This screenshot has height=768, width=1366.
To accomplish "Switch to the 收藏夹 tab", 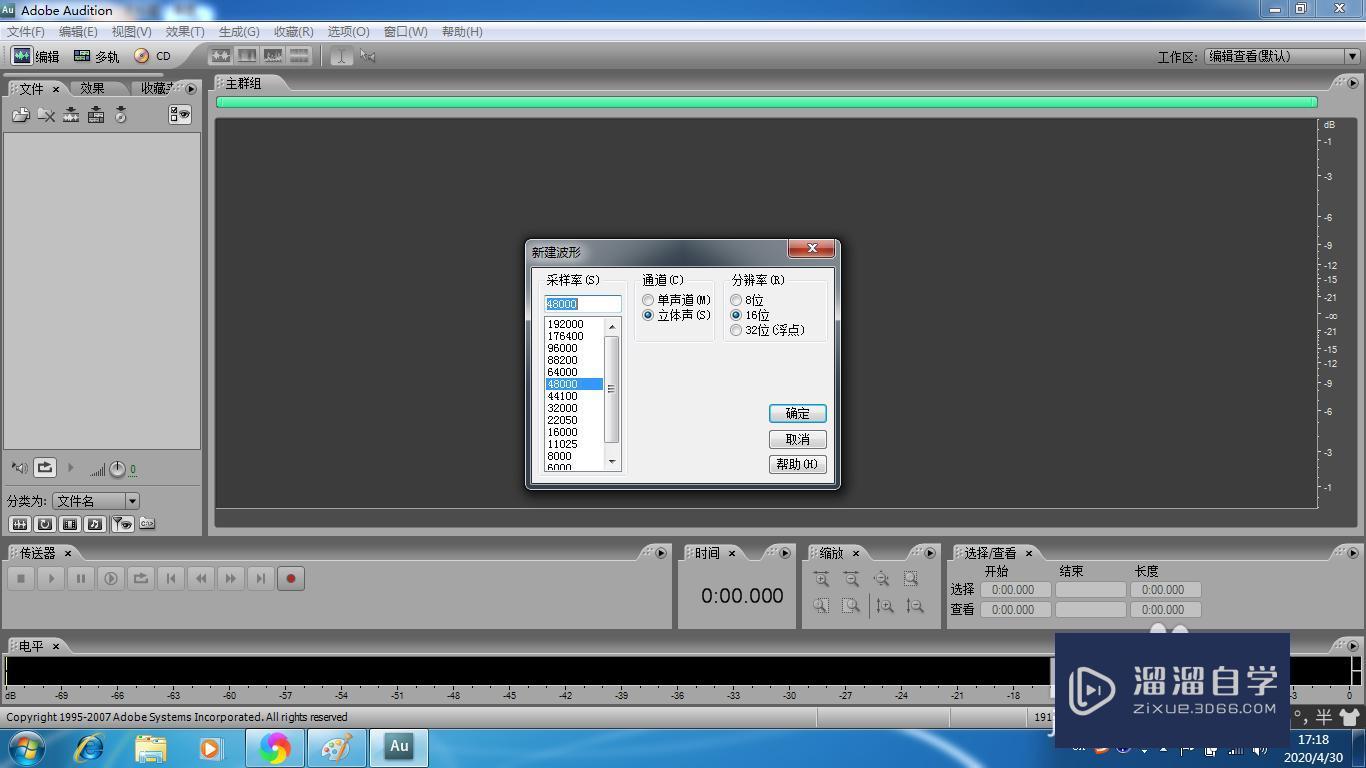I will click(x=156, y=88).
